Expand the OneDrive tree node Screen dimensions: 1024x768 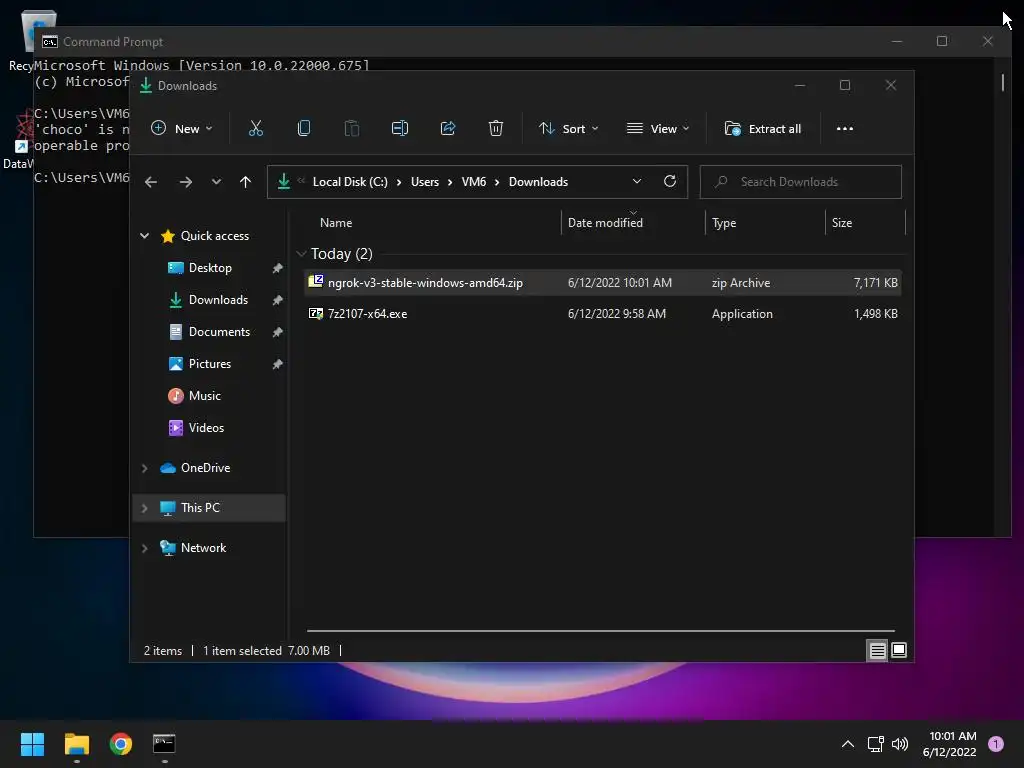pyautogui.click(x=144, y=468)
